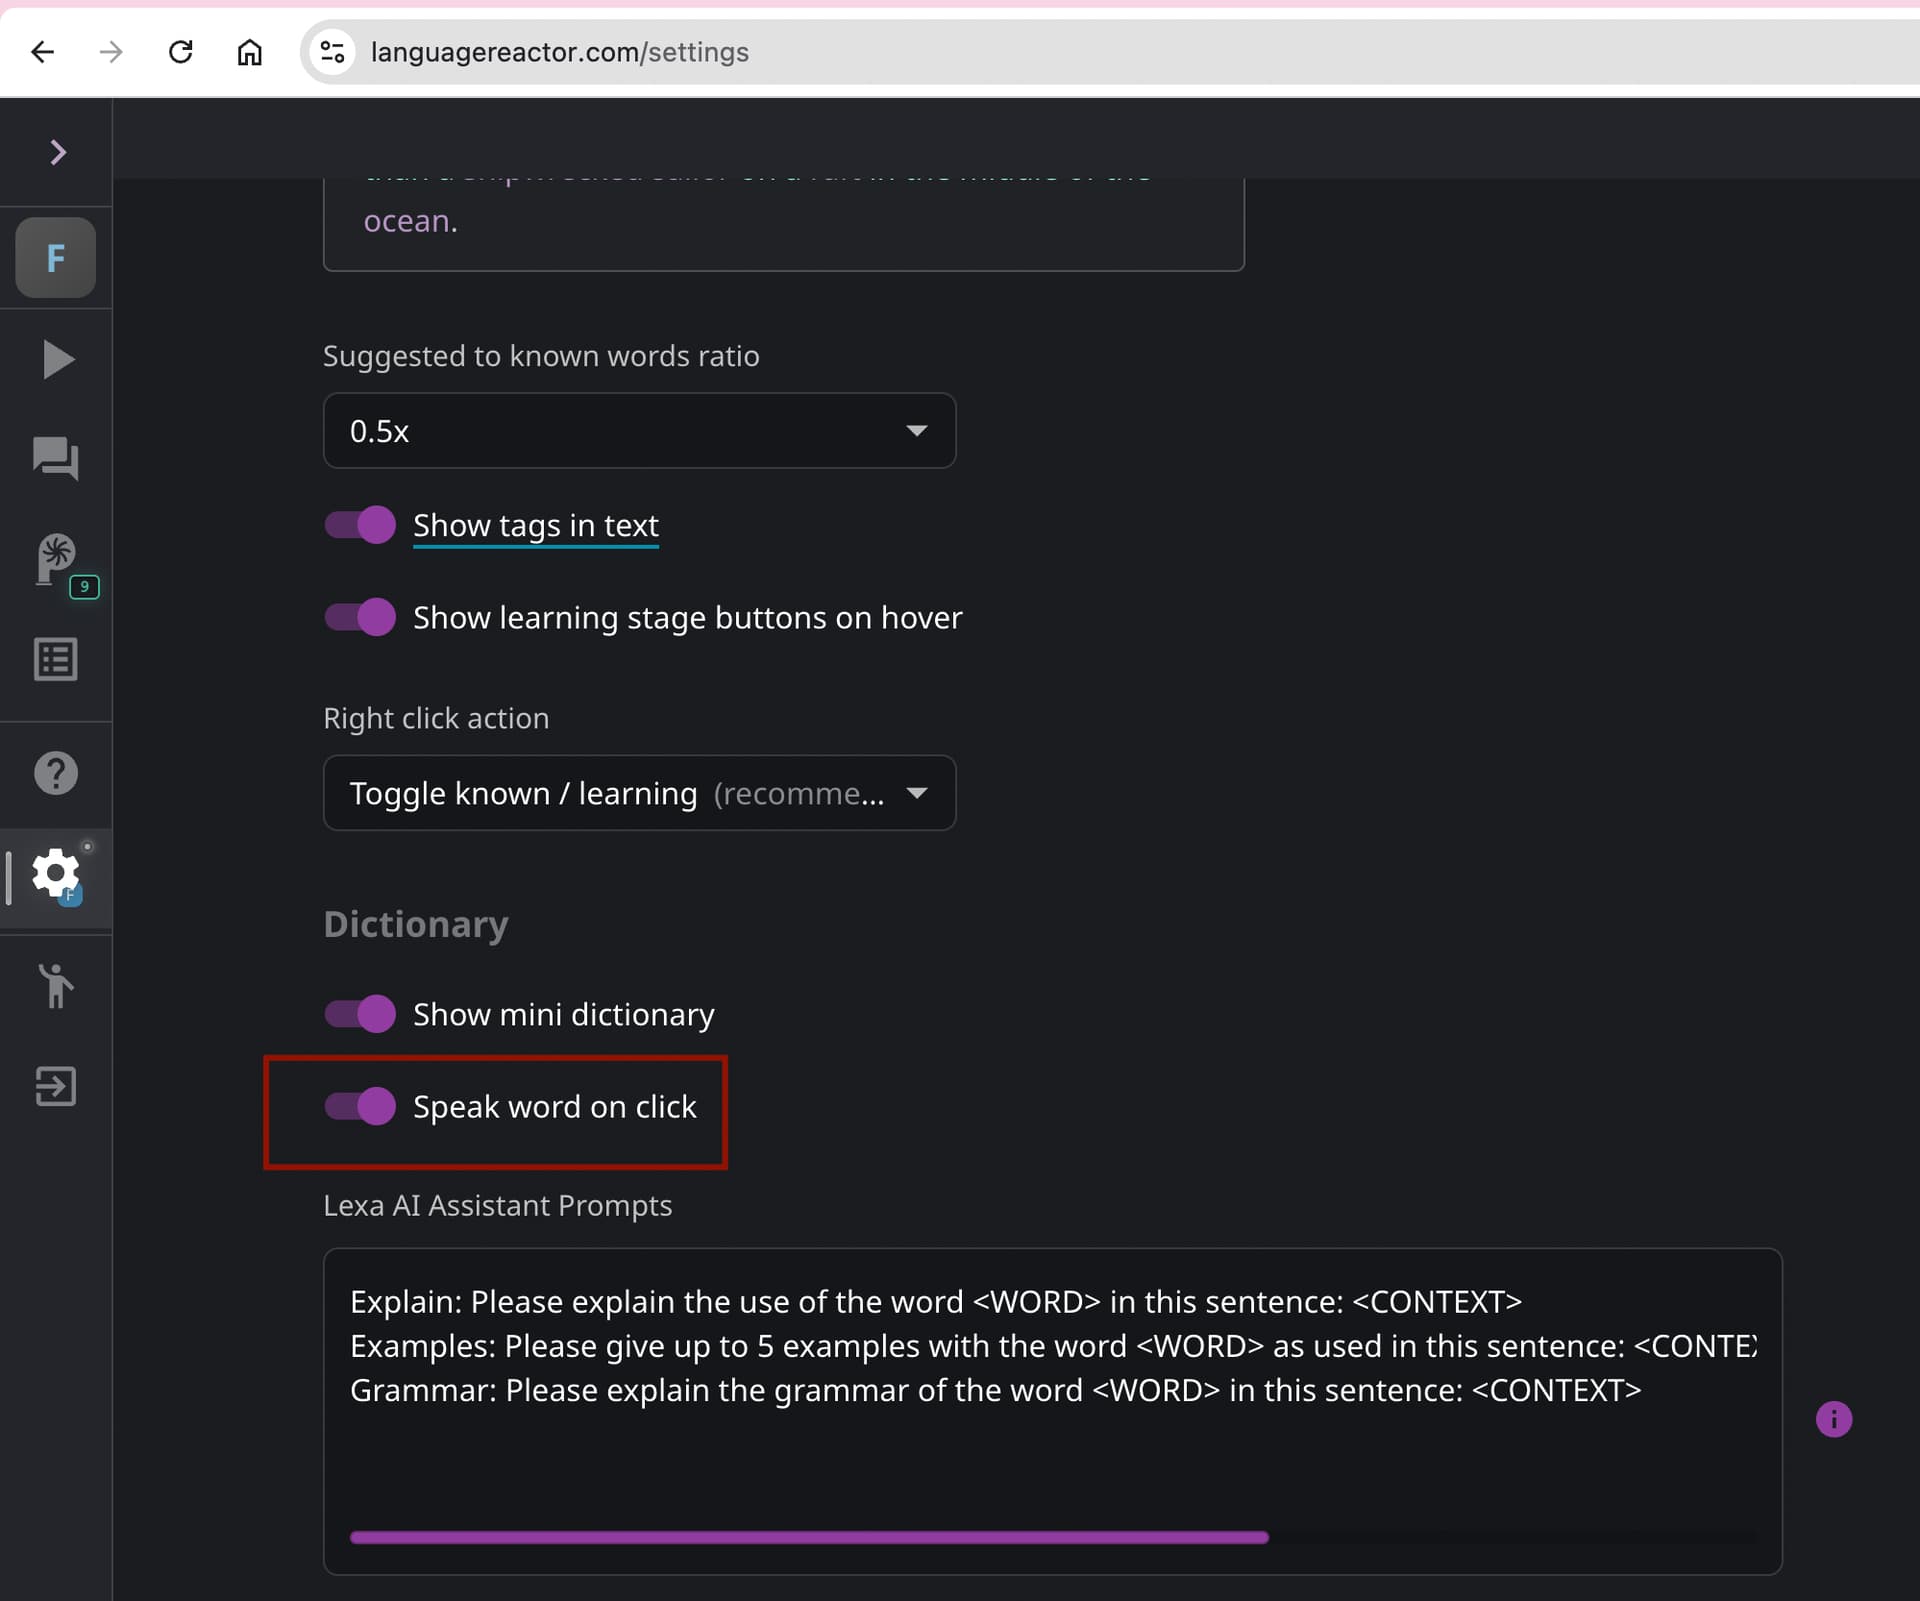
Task: Open help via the question mark icon
Action: (56, 773)
